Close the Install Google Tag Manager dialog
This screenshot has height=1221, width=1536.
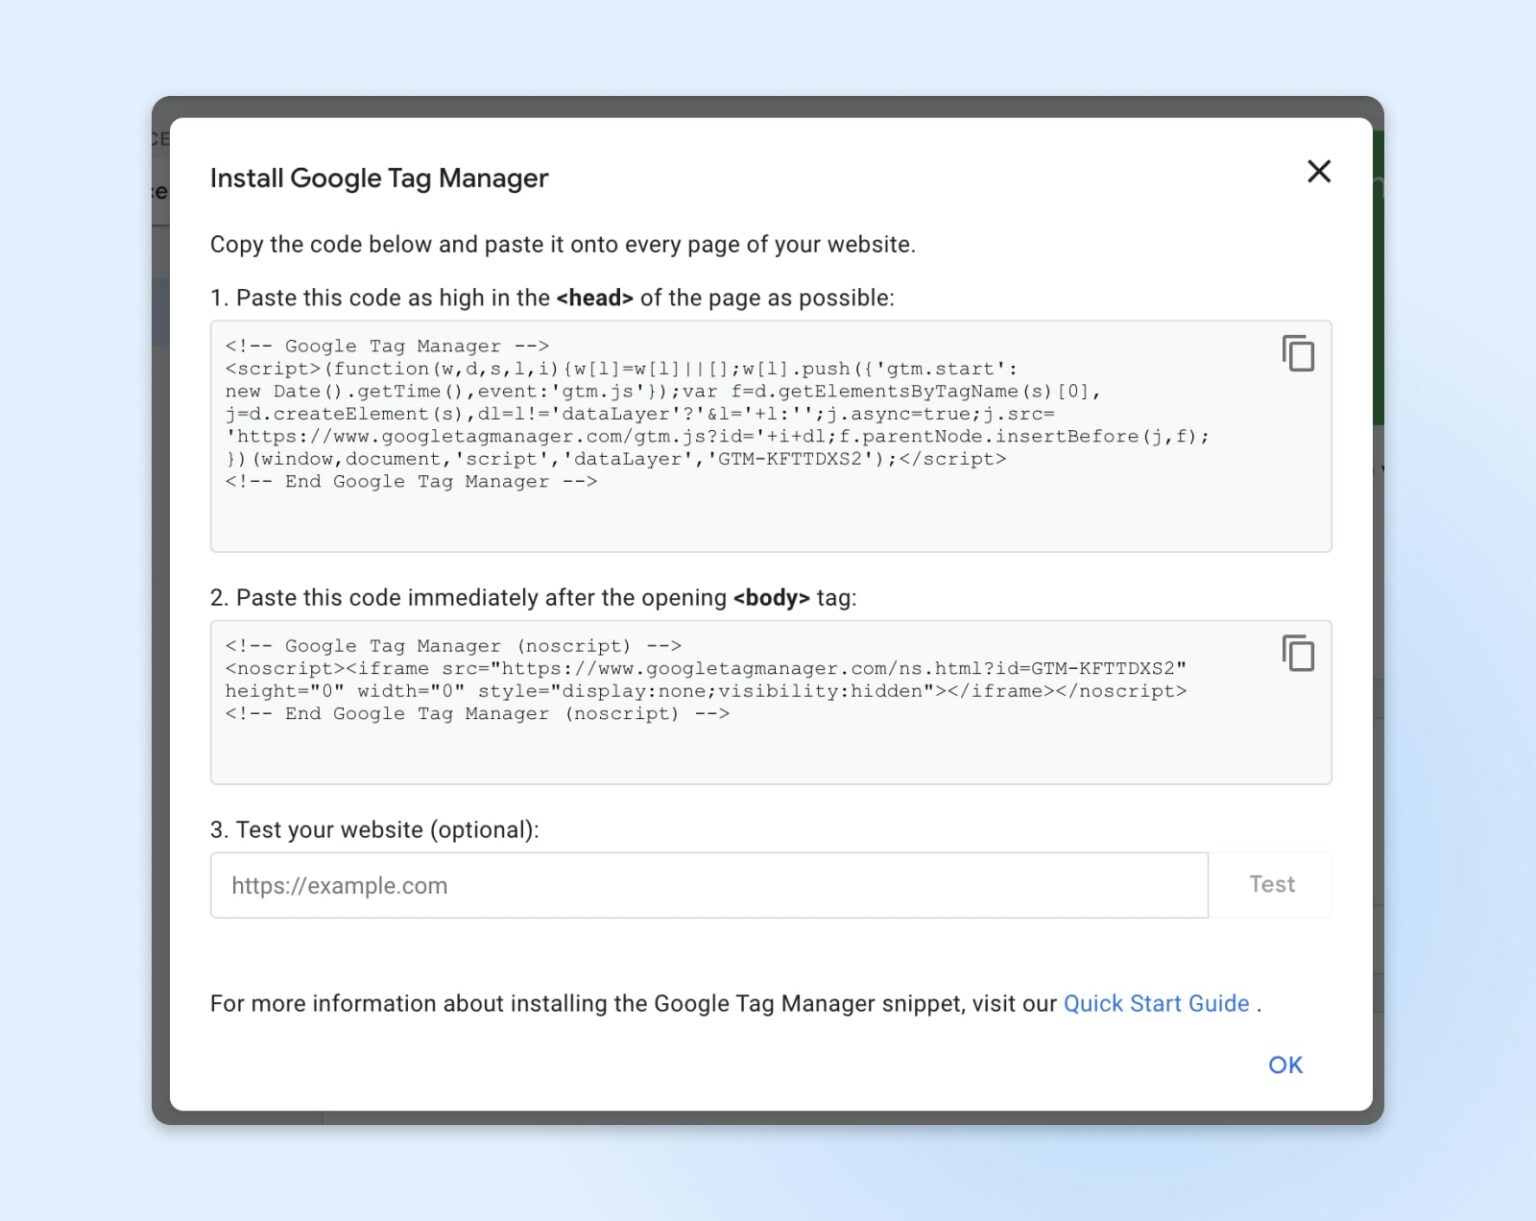1319,172
